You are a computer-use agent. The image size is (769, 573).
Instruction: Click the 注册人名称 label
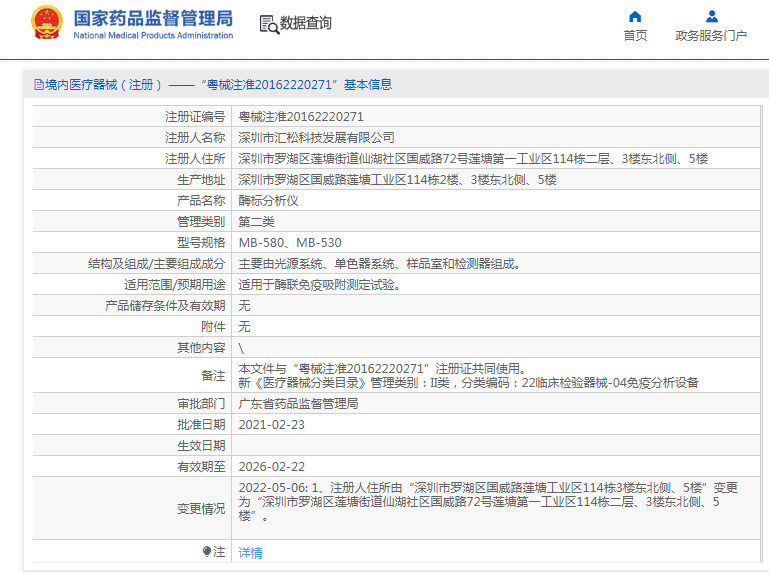[x=195, y=138]
